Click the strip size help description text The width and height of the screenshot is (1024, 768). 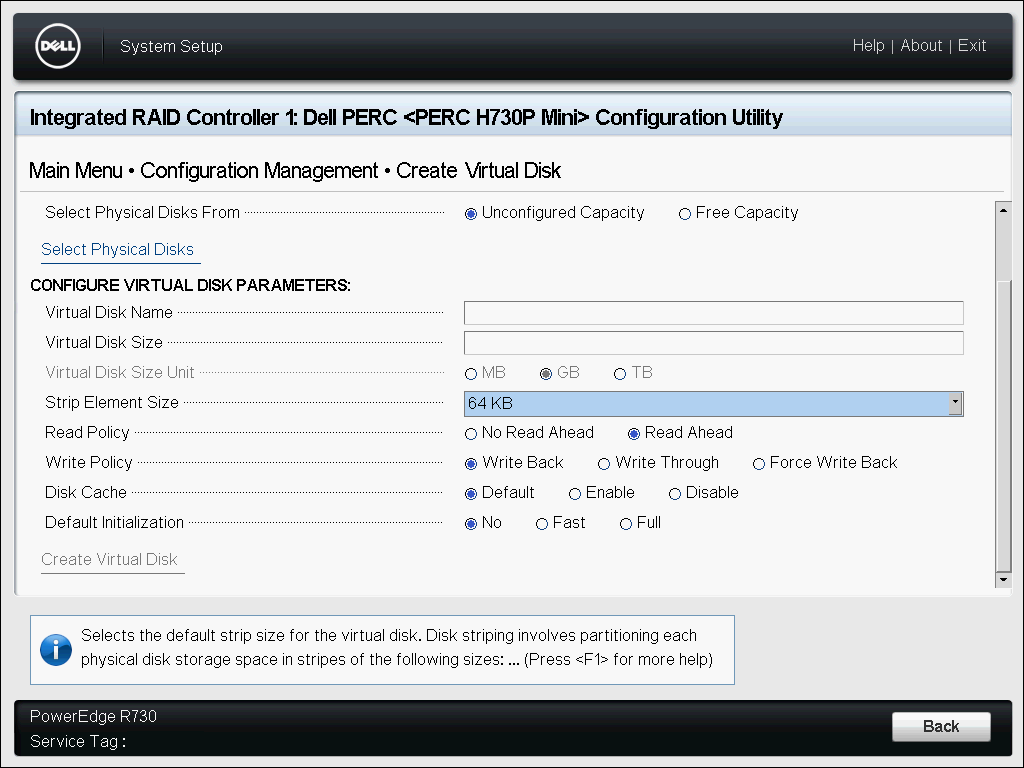397,647
